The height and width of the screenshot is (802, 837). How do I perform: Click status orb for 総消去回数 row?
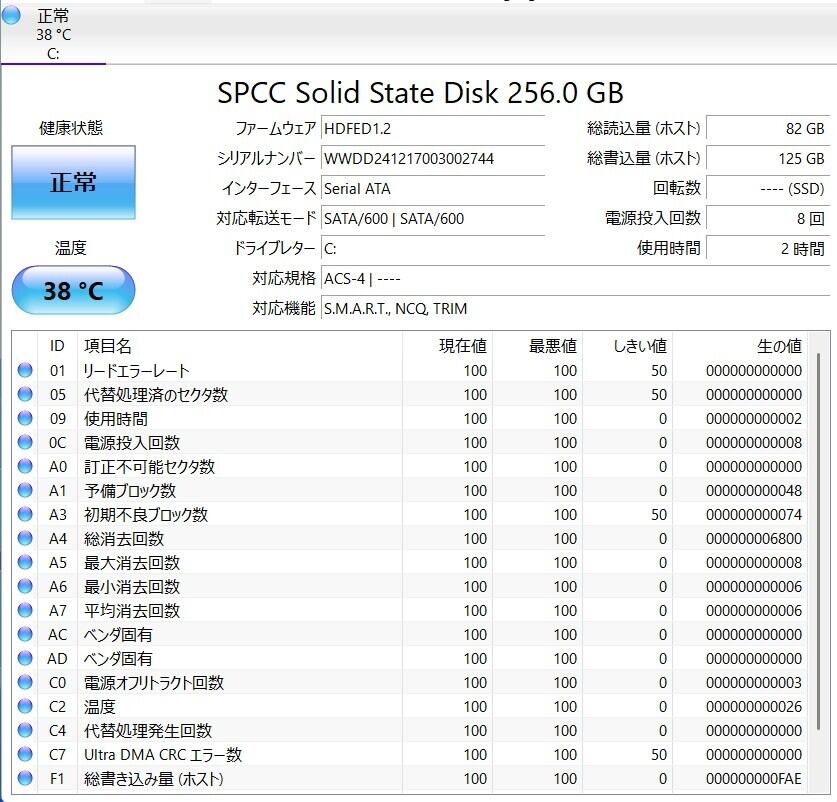point(25,539)
